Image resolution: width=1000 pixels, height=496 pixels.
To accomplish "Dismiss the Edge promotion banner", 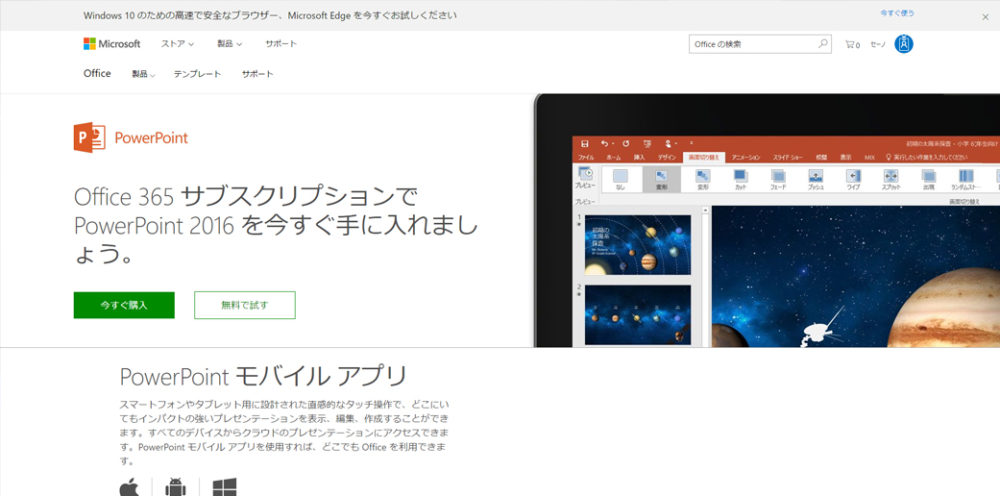I will click(x=985, y=17).
